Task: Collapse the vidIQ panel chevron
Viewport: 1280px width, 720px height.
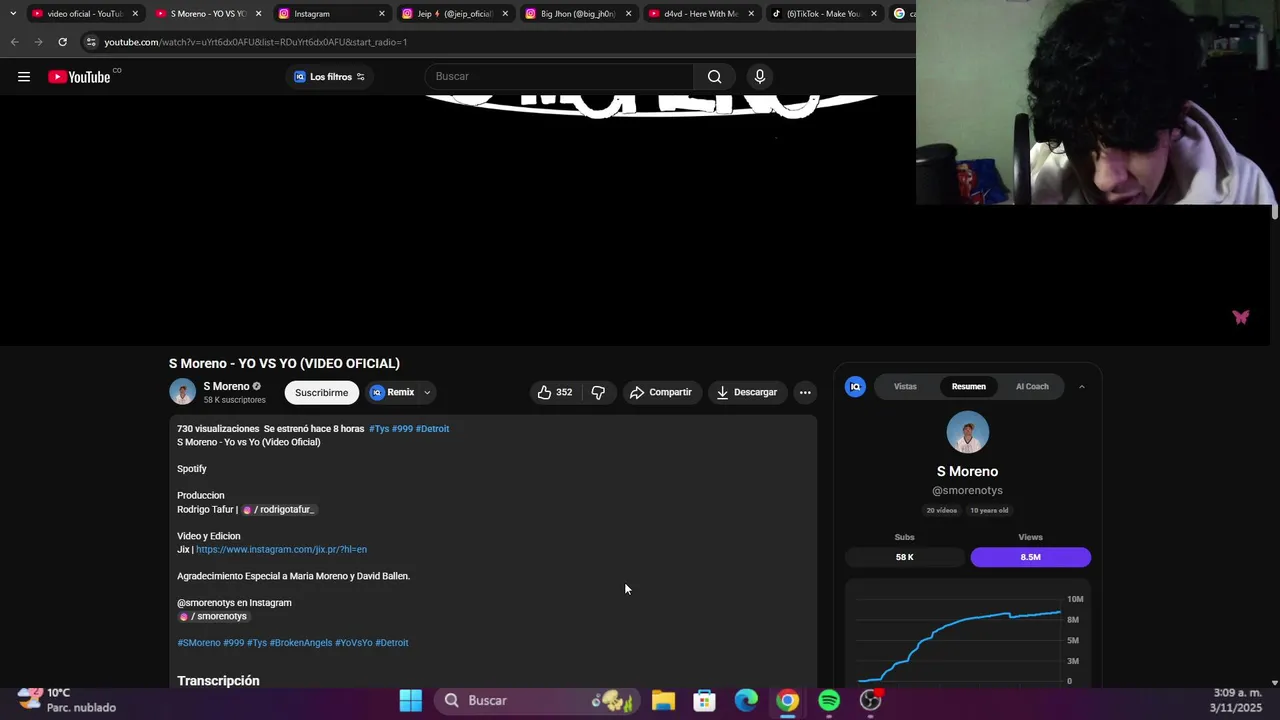Action: [x=1081, y=387]
